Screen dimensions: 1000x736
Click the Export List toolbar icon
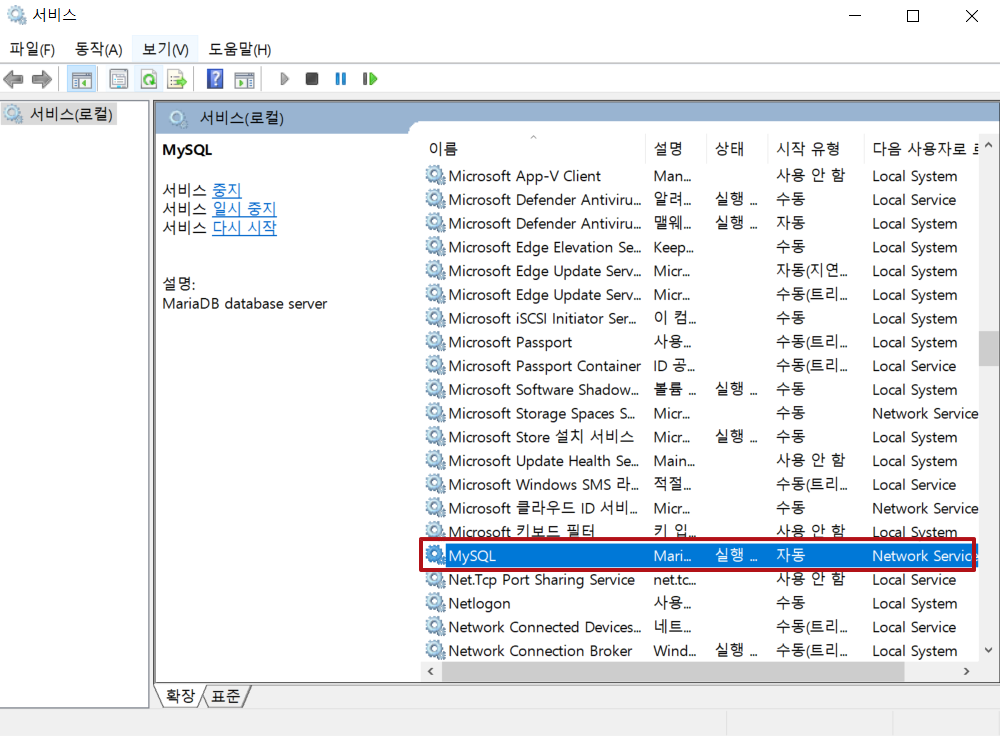(177, 79)
